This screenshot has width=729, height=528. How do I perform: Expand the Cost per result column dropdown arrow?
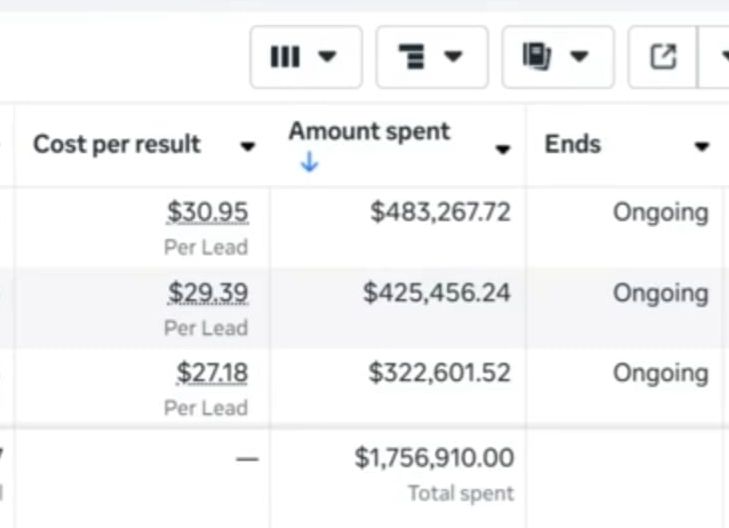(248, 148)
